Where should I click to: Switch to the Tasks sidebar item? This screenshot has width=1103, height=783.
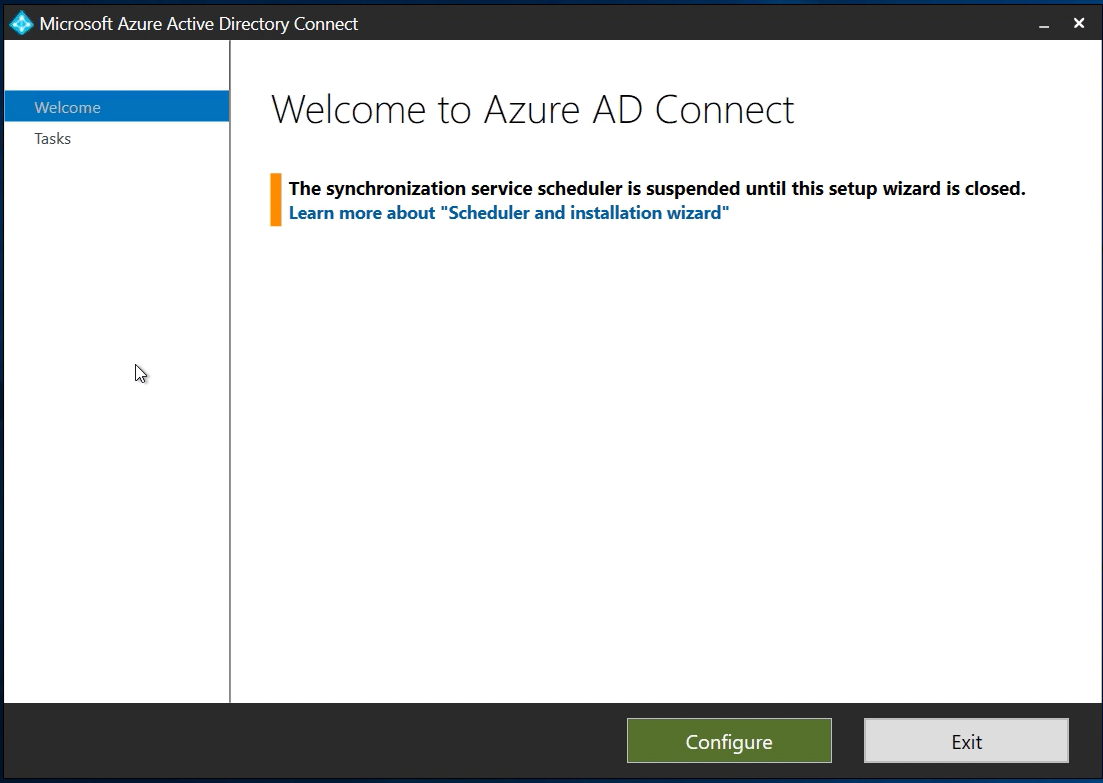(x=53, y=139)
